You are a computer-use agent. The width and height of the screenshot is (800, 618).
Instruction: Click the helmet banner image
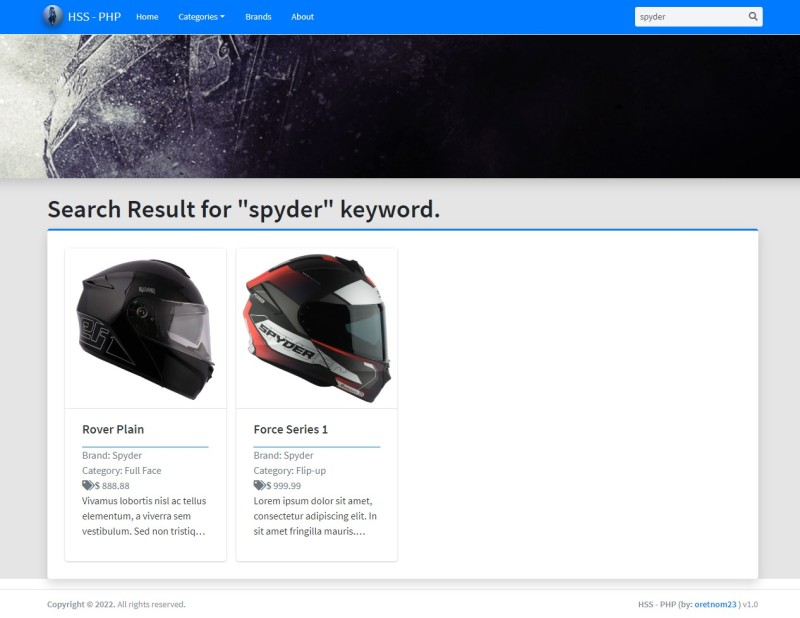coord(400,106)
